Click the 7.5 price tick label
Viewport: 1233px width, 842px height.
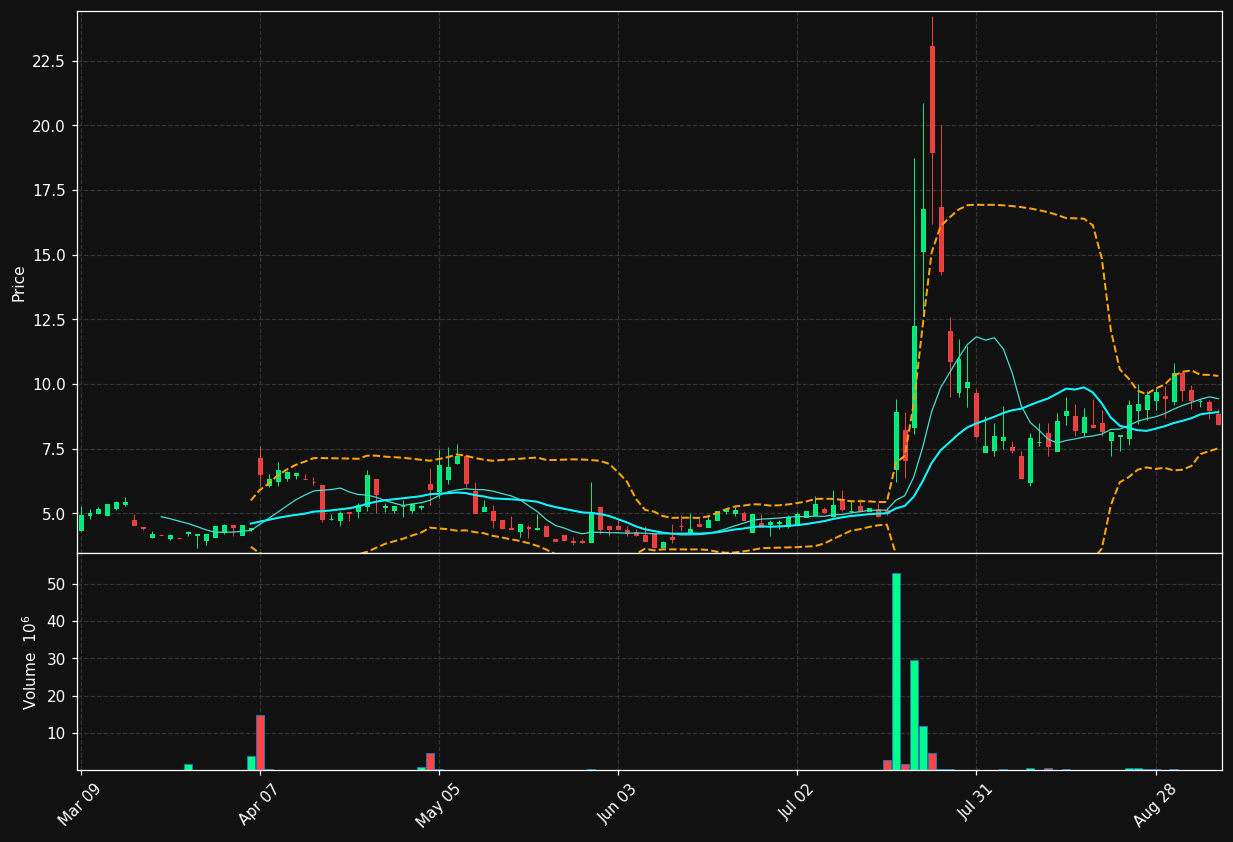tap(52, 450)
